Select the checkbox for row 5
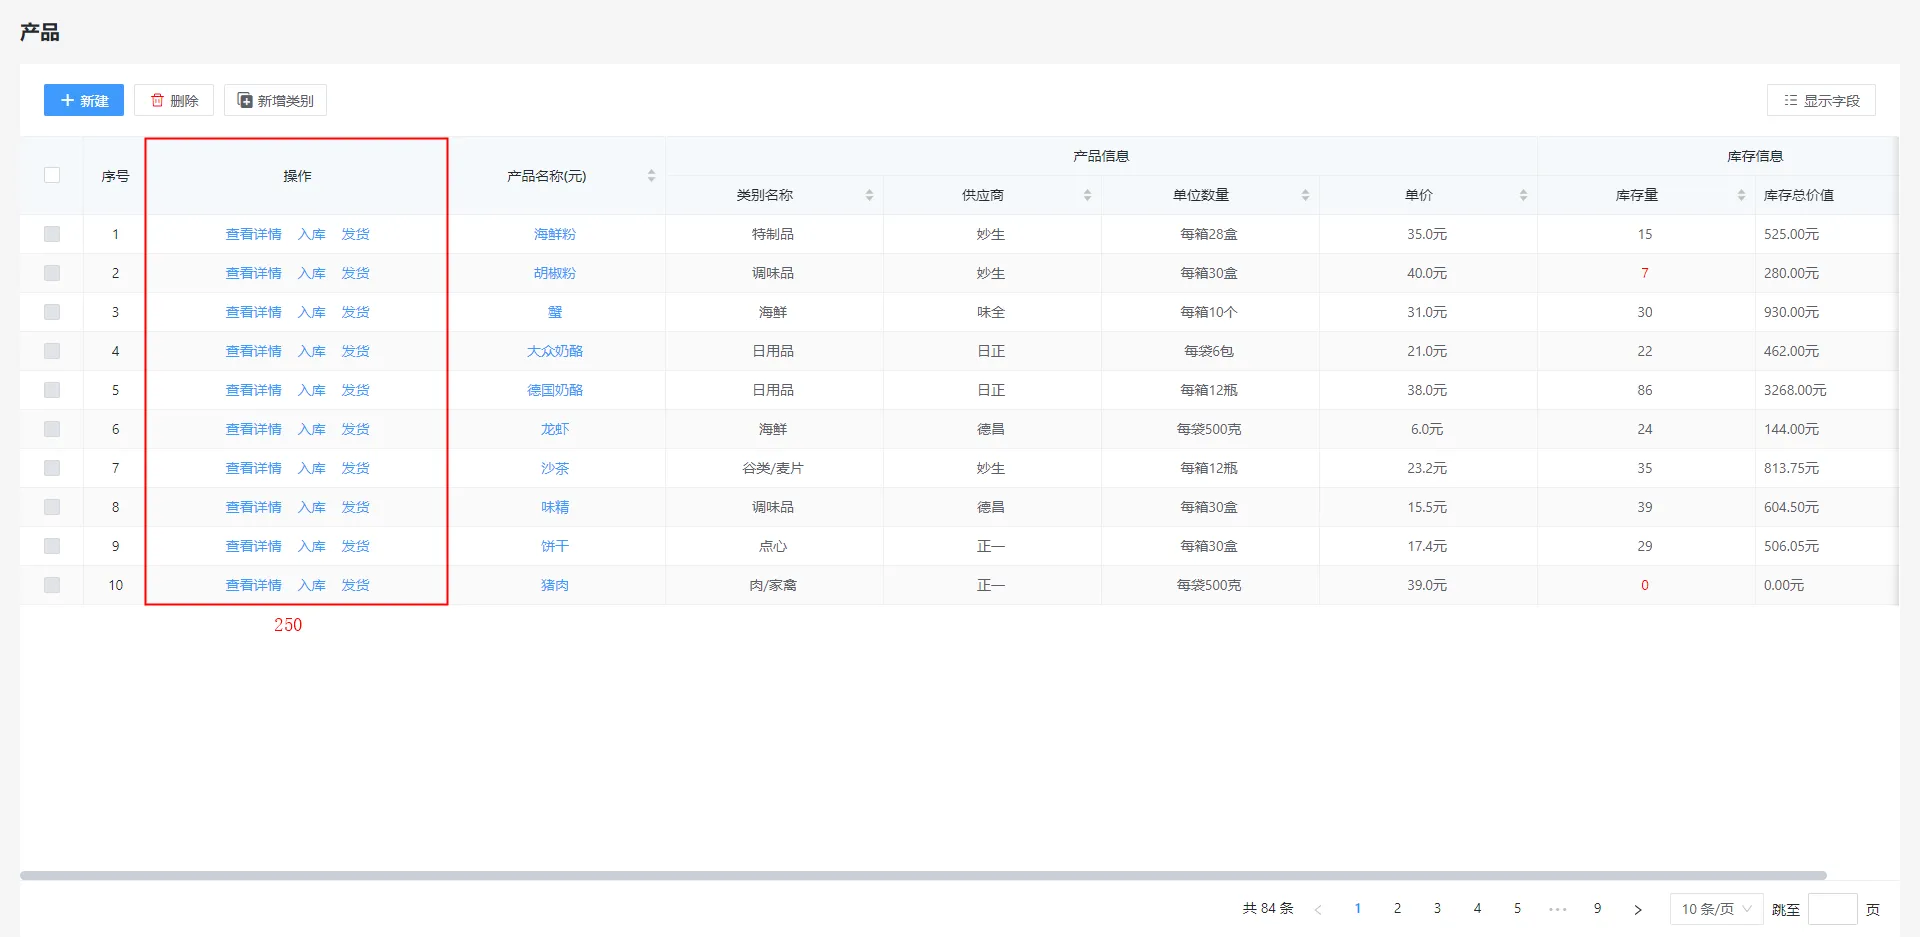 coord(52,390)
